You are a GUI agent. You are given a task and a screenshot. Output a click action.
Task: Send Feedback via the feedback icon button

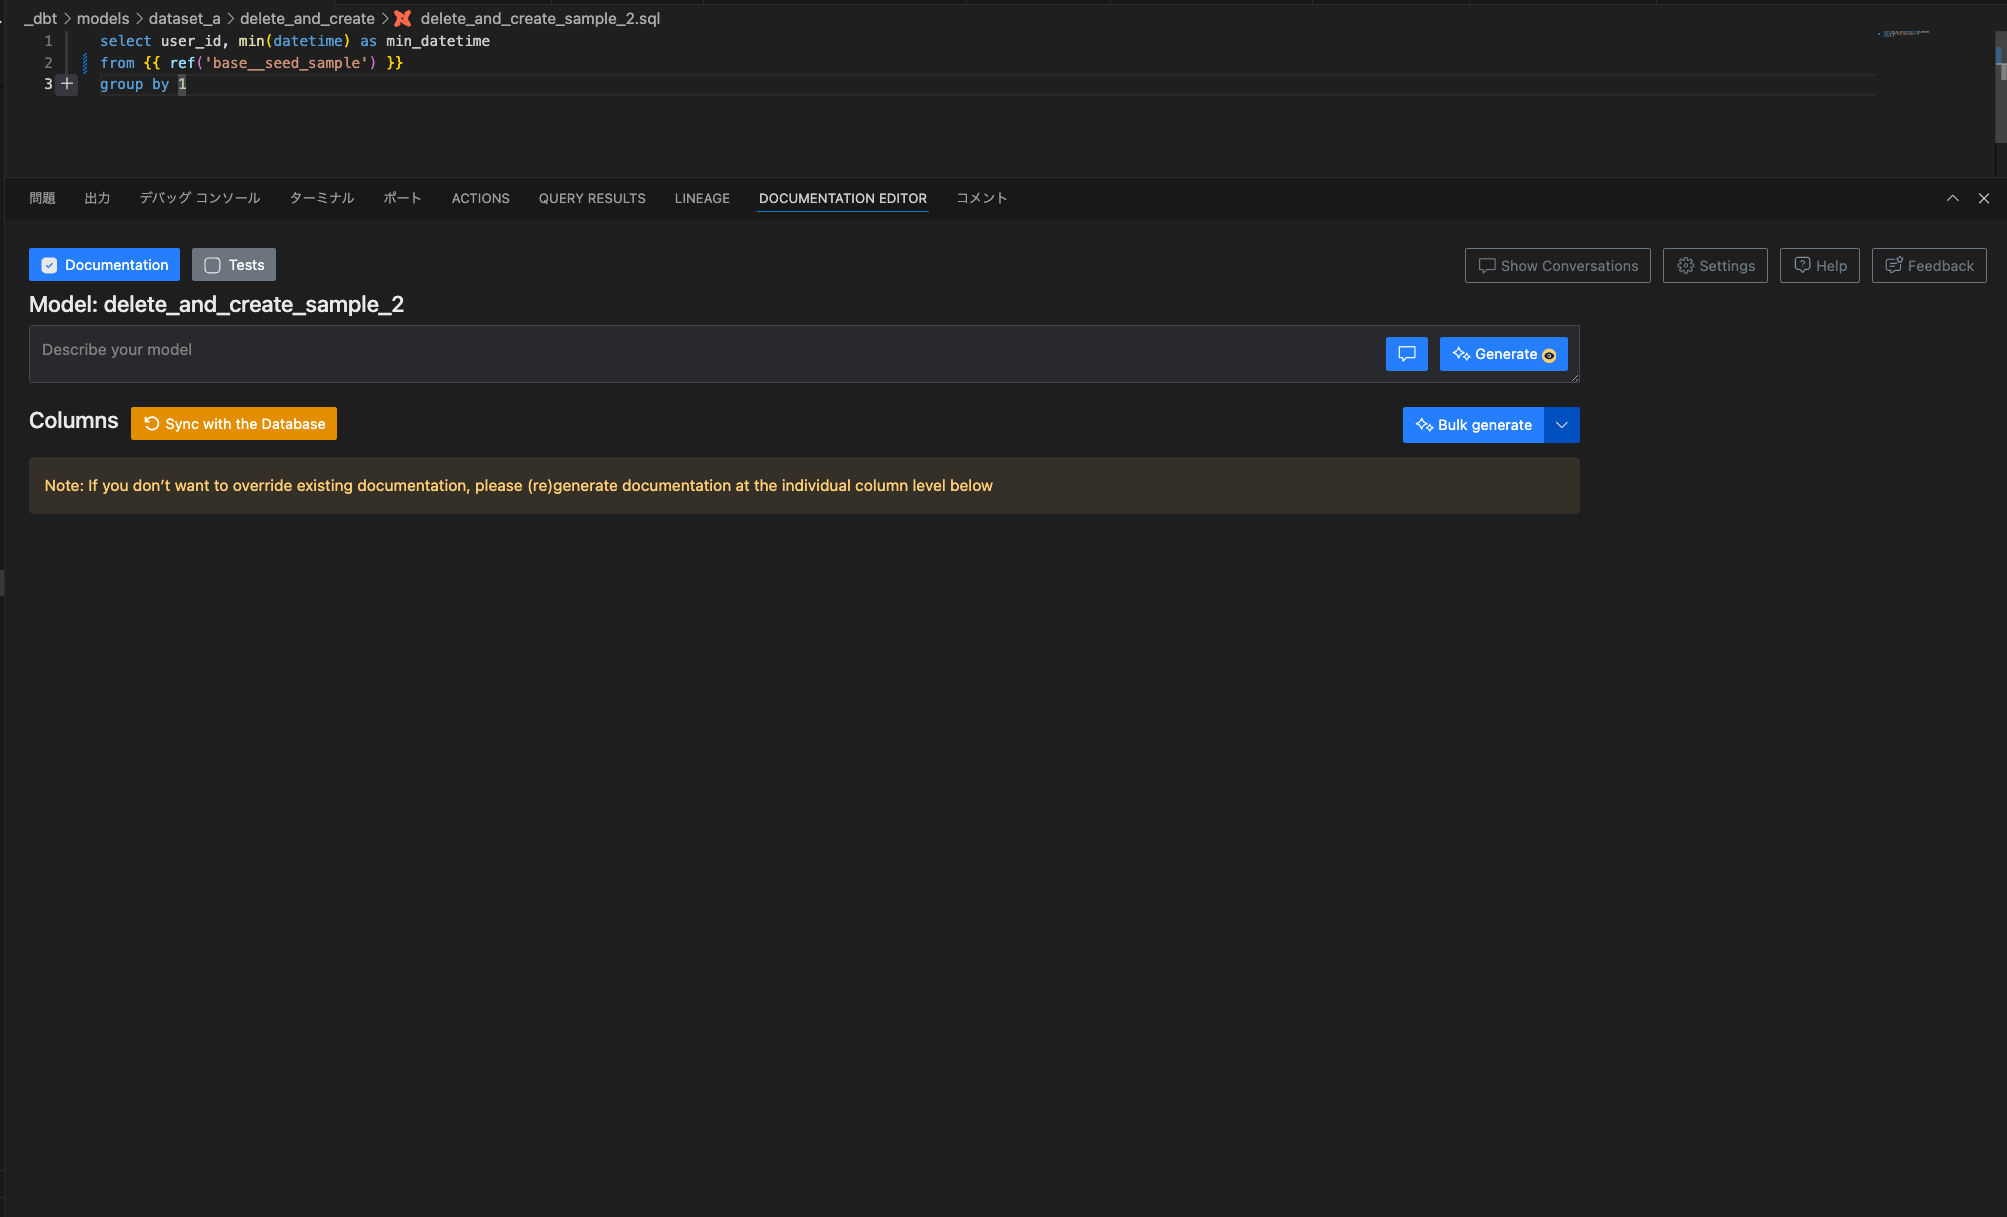[x=1928, y=266]
